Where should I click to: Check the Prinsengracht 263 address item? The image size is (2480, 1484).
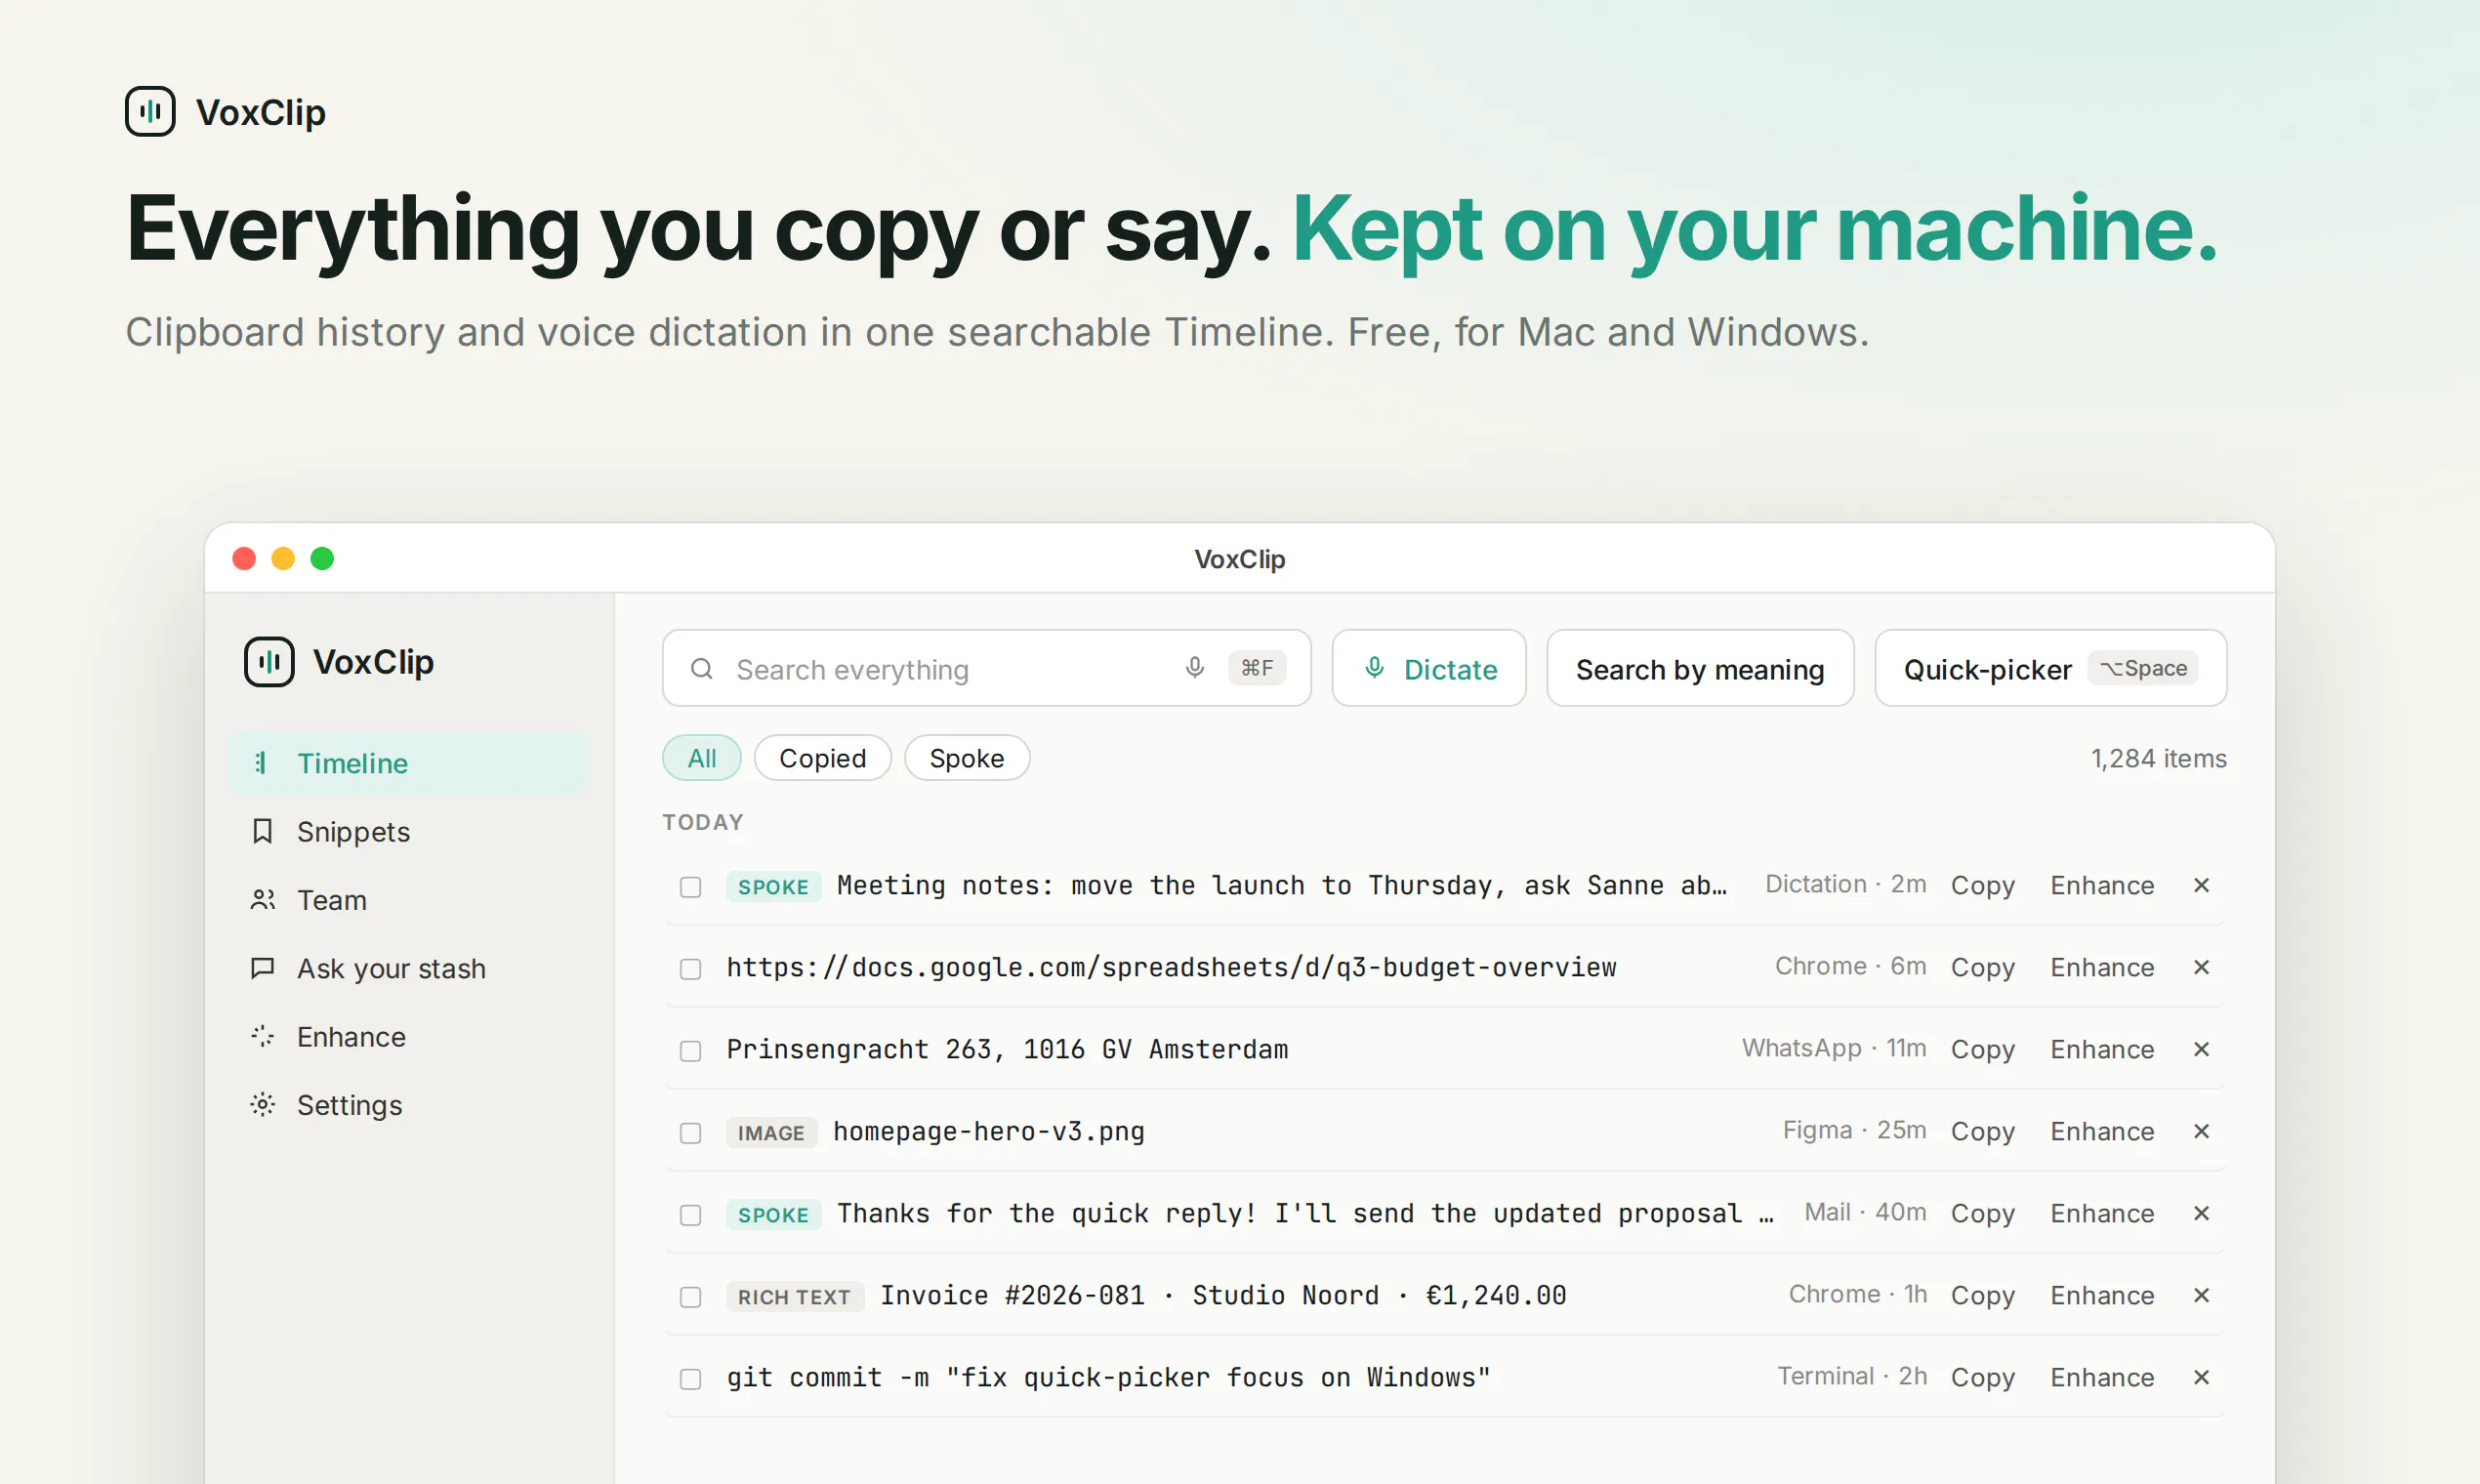pyautogui.click(x=690, y=1051)
